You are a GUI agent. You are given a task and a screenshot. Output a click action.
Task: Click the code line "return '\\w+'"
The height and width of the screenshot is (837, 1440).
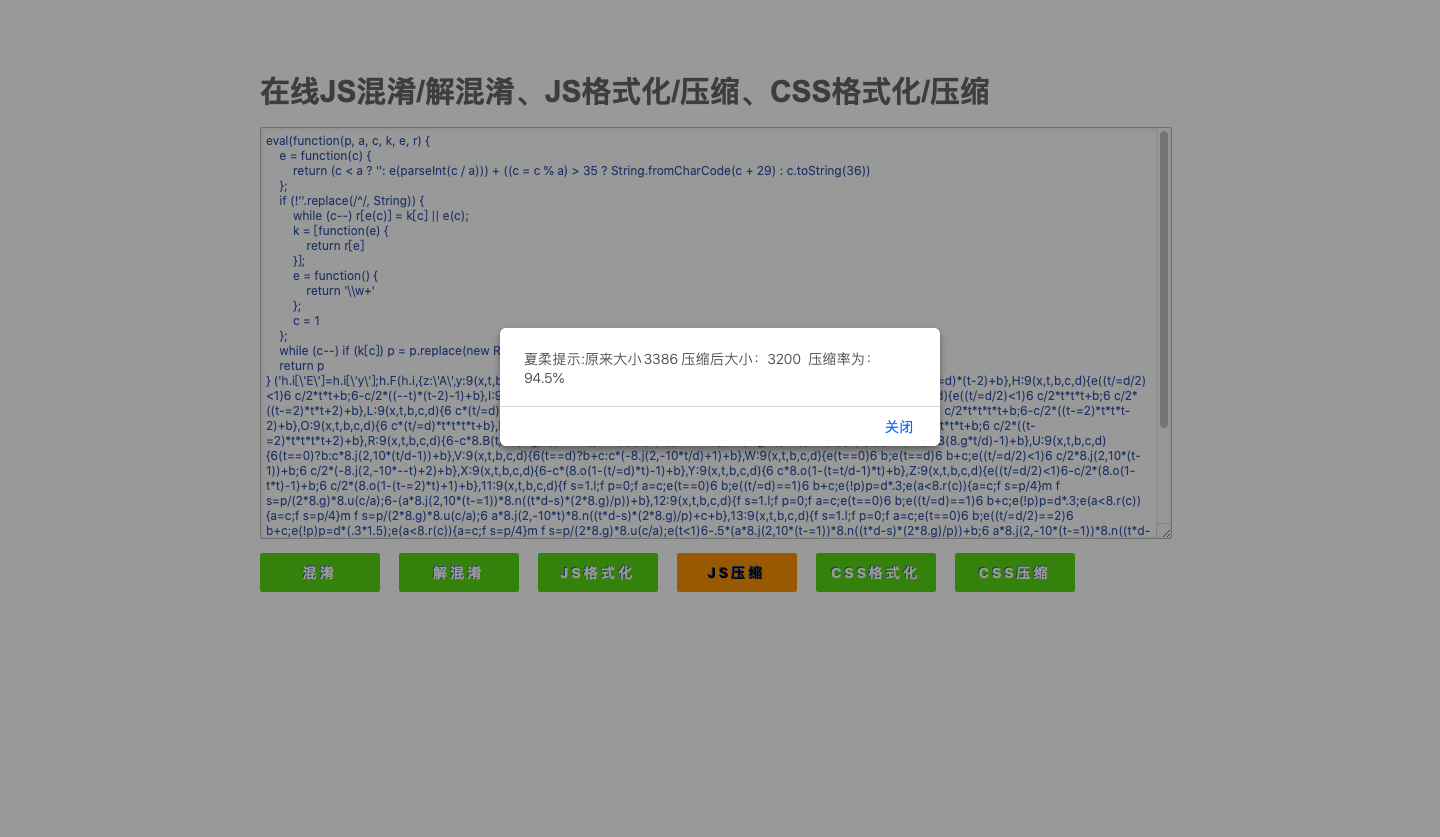[x=340, y=291]
